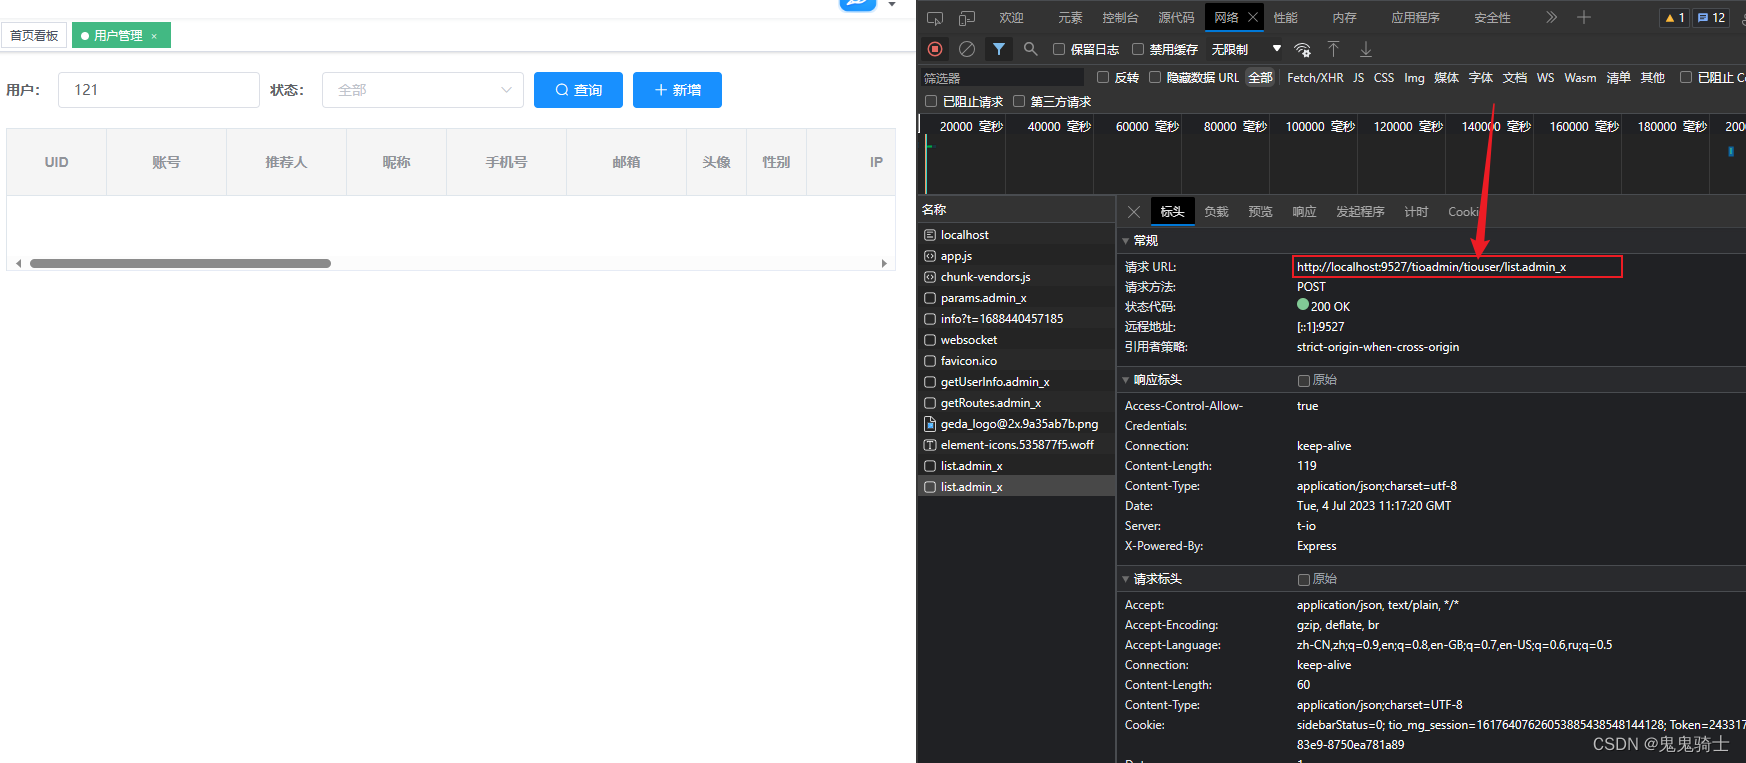Select the chunk-vendors.js request row
1746x763 pixels.
(x=1016, y=277)
